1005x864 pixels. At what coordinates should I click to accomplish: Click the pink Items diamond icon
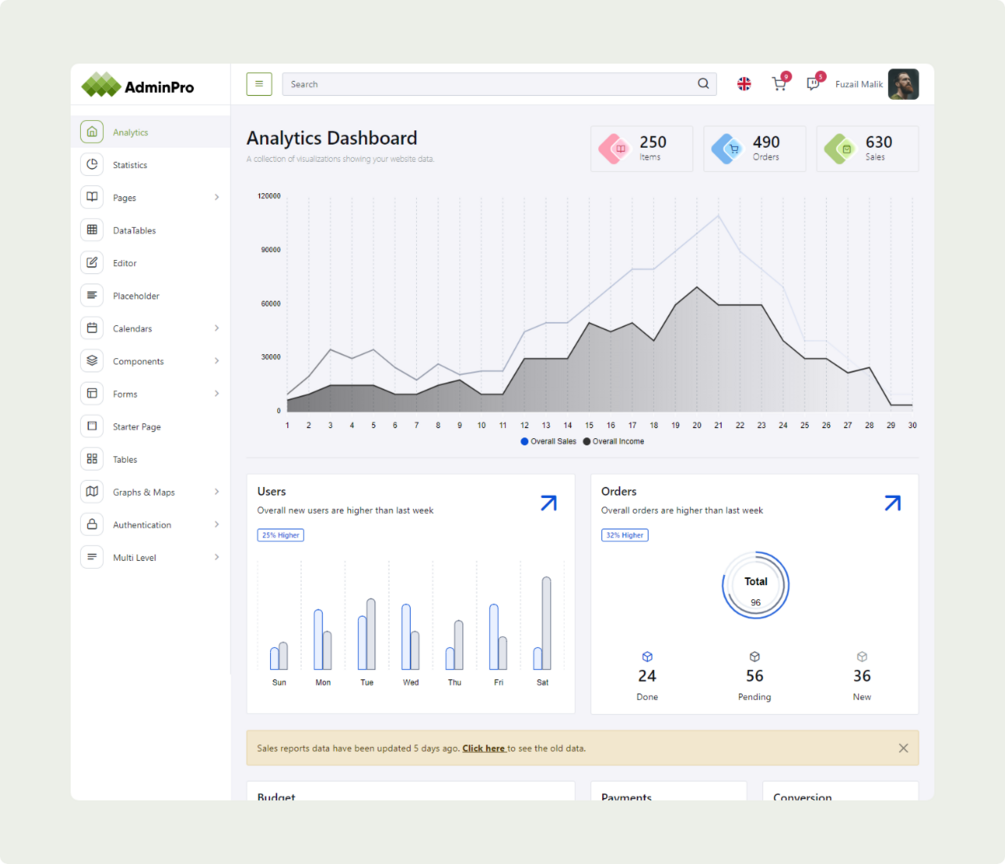[615, 149]
